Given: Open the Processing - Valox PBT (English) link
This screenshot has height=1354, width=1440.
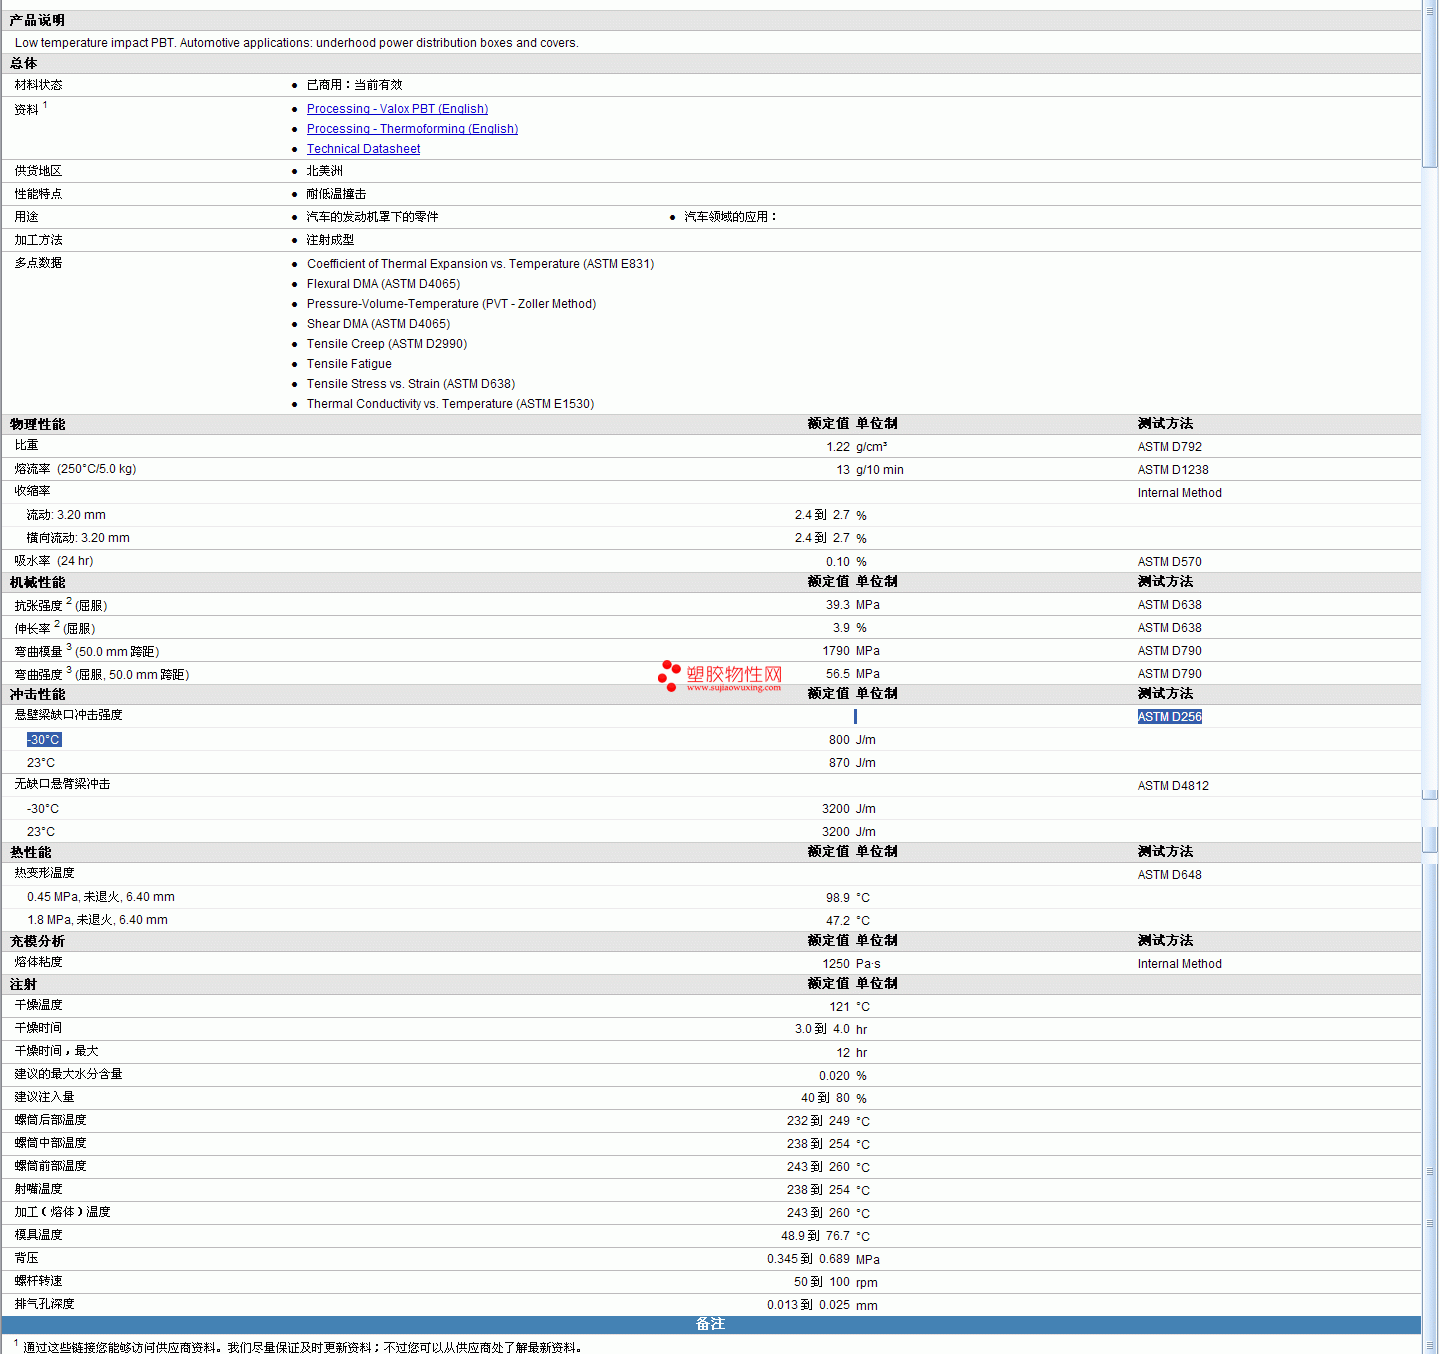Looking at the screenshot, I should coord(397,109).
